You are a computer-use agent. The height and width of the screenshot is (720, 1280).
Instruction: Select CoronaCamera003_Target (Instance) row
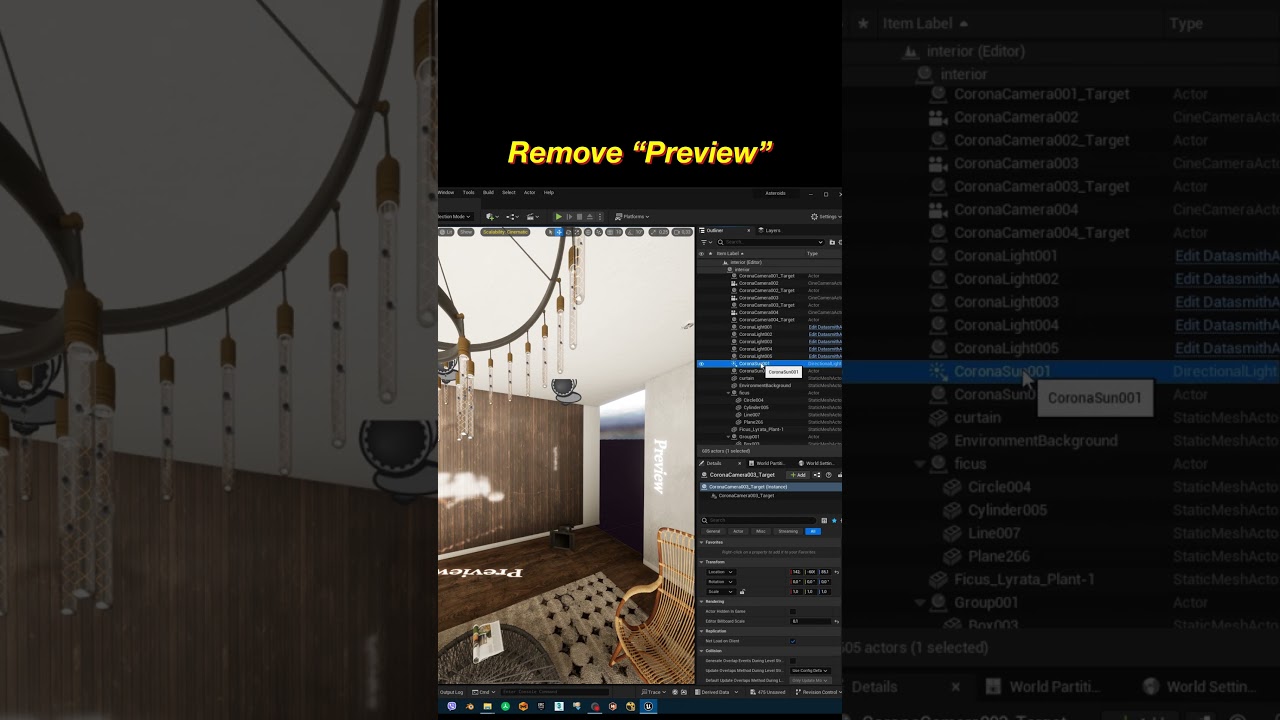point(770,487)
